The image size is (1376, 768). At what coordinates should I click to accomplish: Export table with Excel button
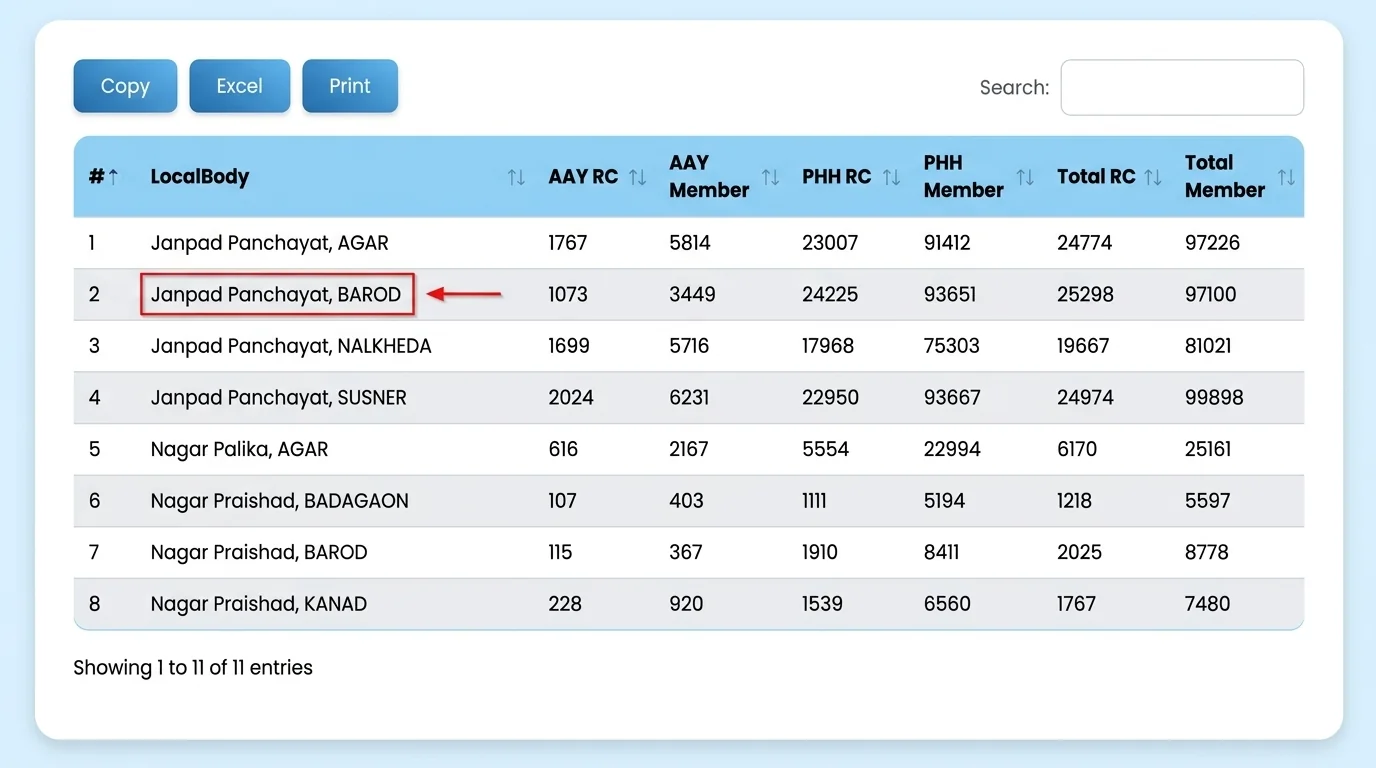[x=240, y=86]
